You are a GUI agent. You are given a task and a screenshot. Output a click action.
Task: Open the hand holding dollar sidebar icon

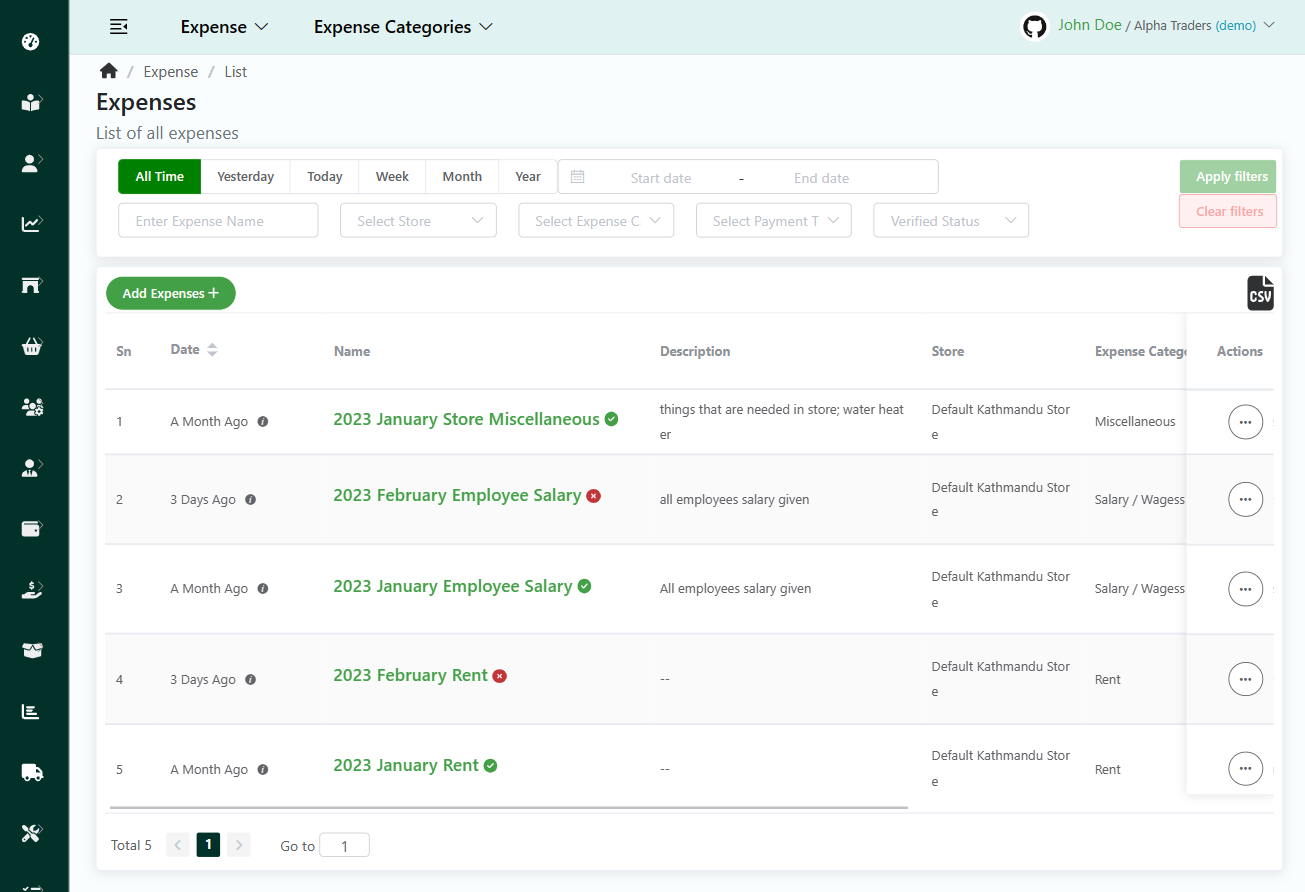(31, 590)
